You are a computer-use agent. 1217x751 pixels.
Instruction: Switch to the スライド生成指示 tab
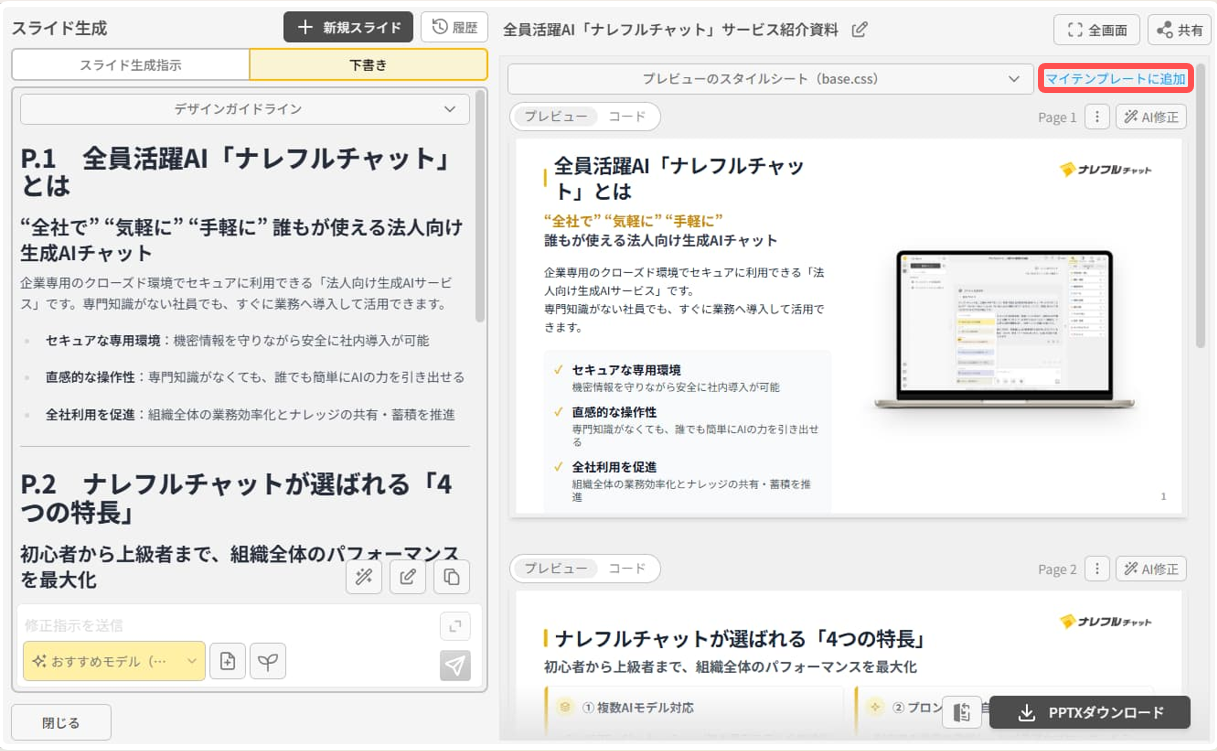point(130,65)
